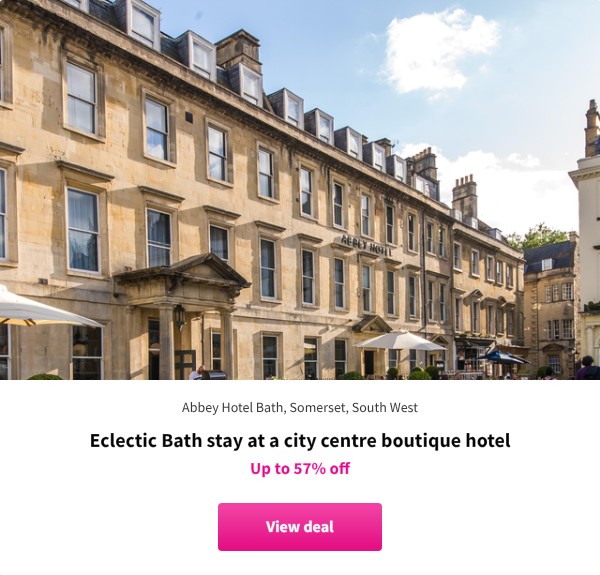600x575 pixels.
Task: Click the white umbrella by the middle entrance
Action: (400, 340)
